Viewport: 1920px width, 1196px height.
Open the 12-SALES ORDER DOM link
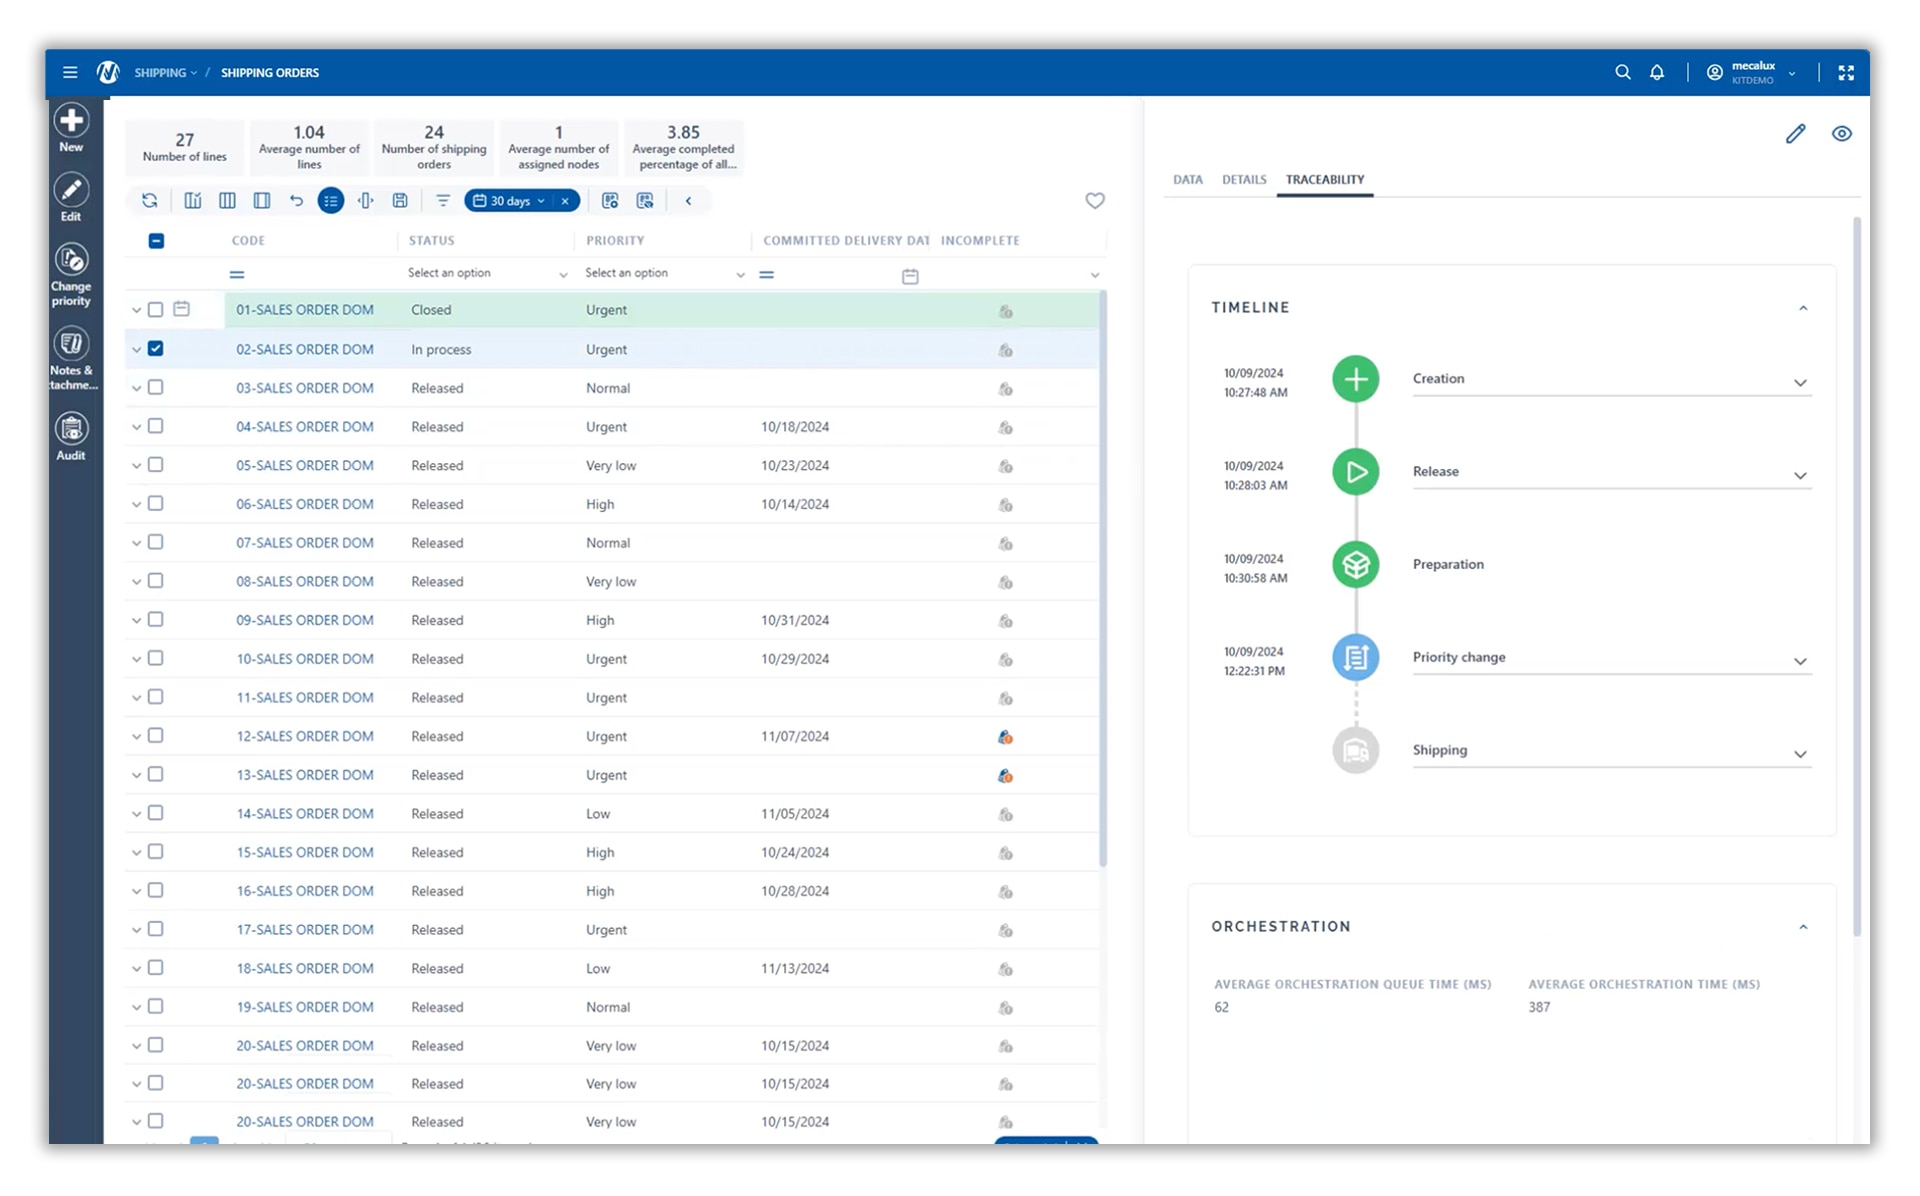(305, 735)
